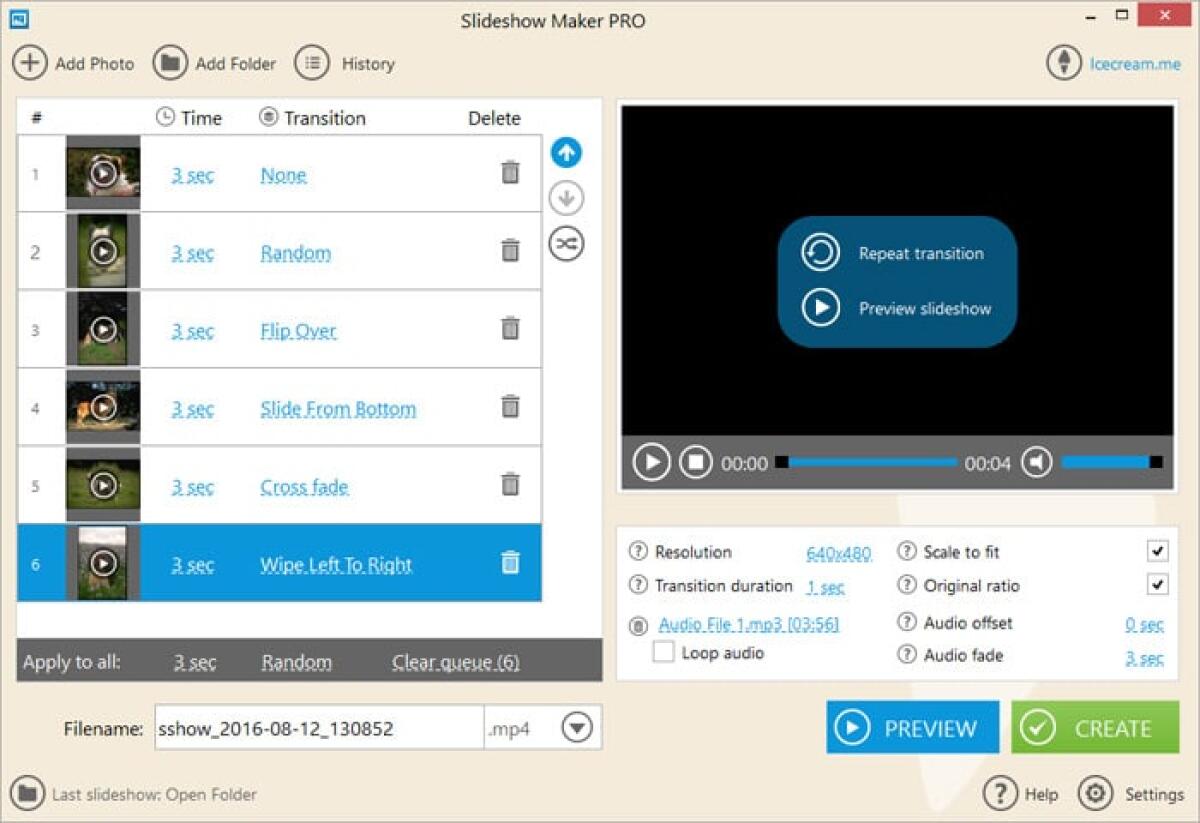This screenshot has width=1200, height=823.
Task: Enable Loop audio
Action: [664, 653]
